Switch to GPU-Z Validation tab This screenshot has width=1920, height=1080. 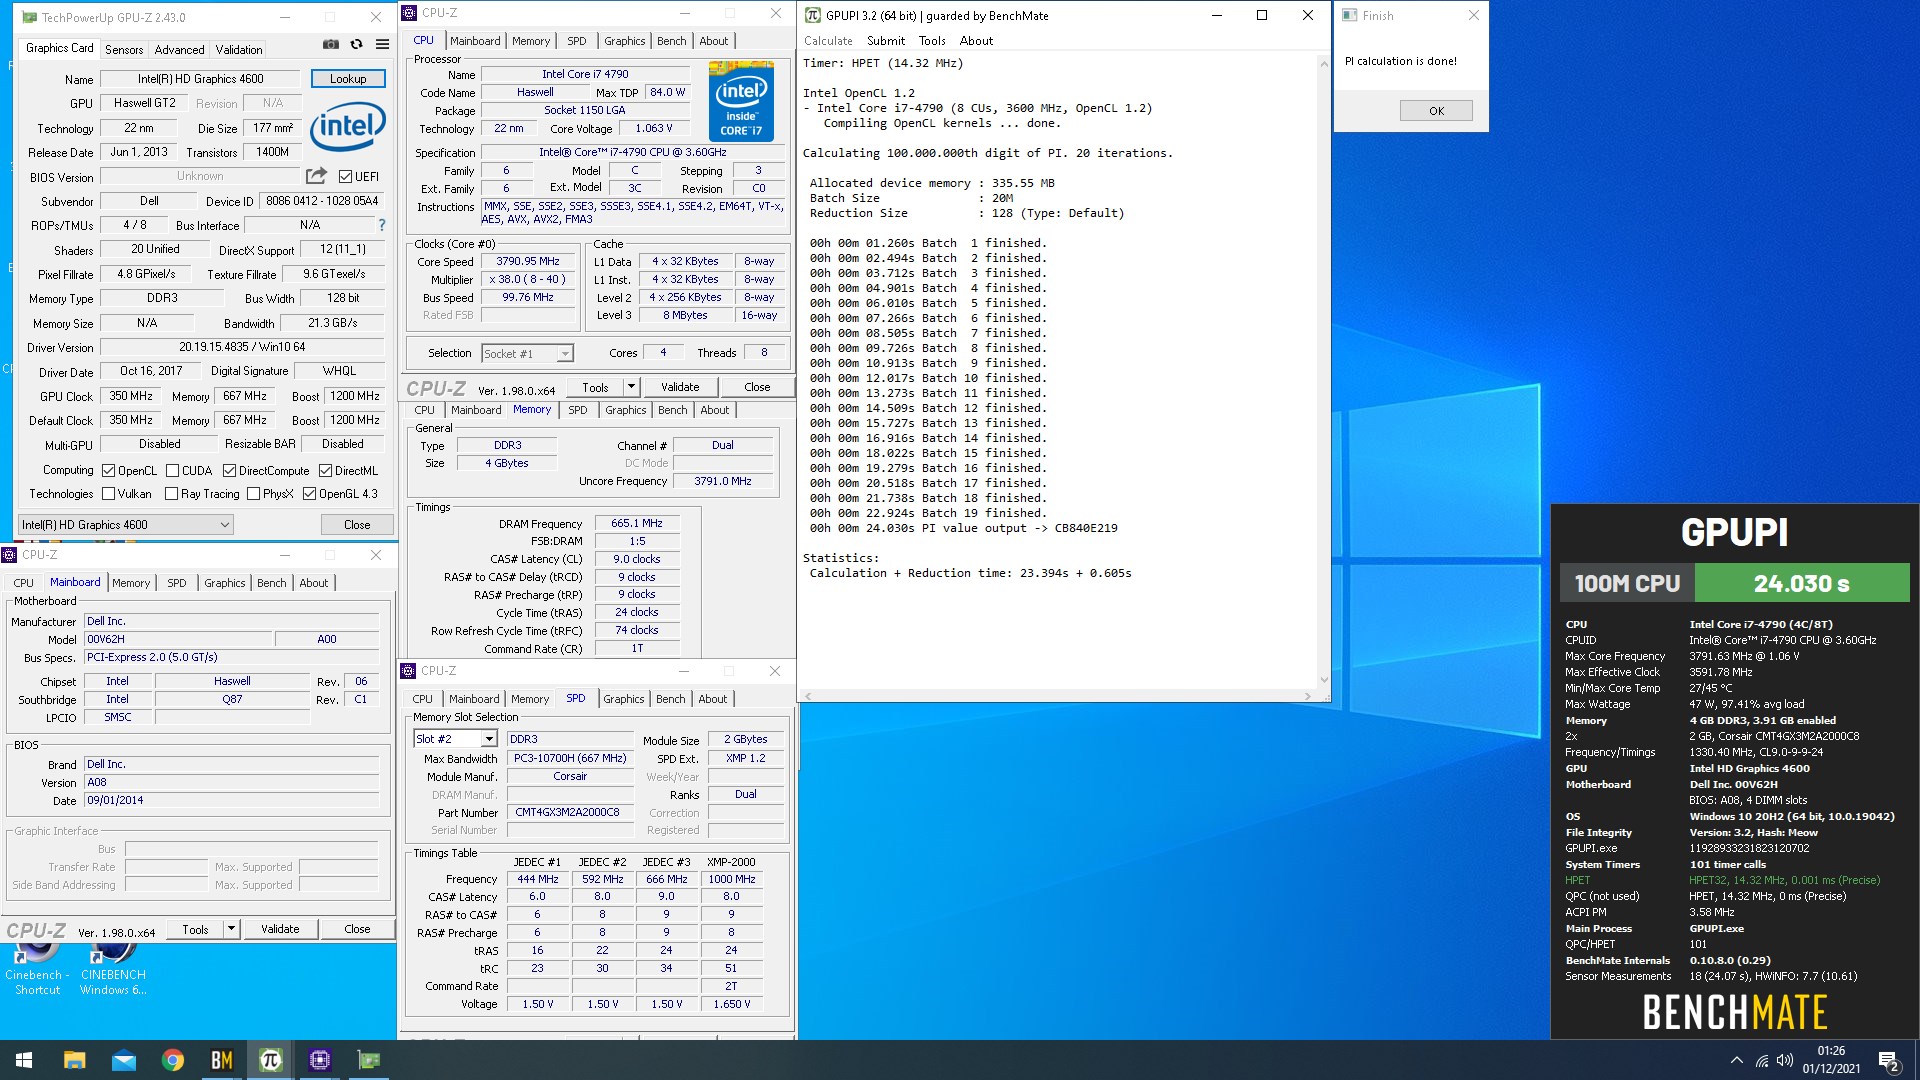coord(239,49)
